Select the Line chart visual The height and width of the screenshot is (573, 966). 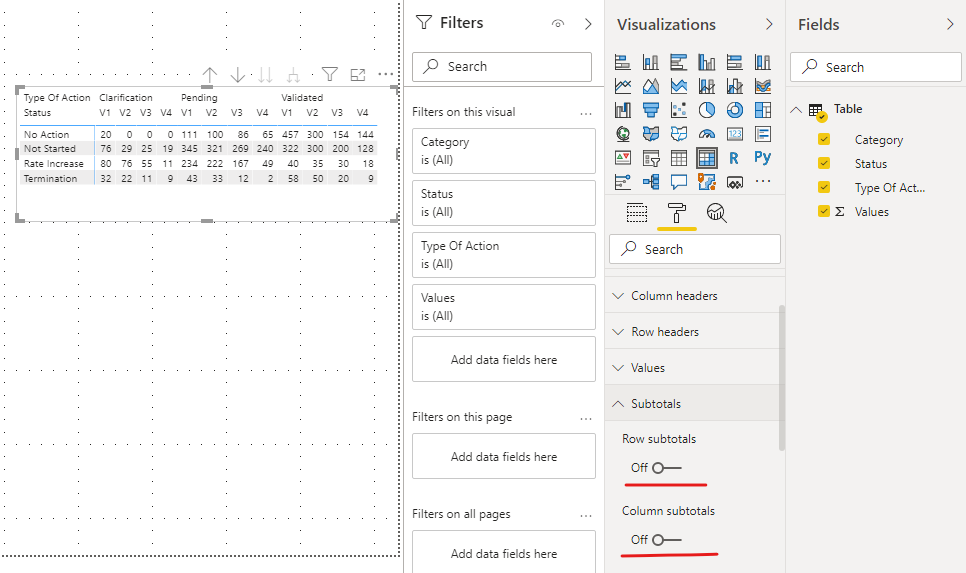pos(623,86)
